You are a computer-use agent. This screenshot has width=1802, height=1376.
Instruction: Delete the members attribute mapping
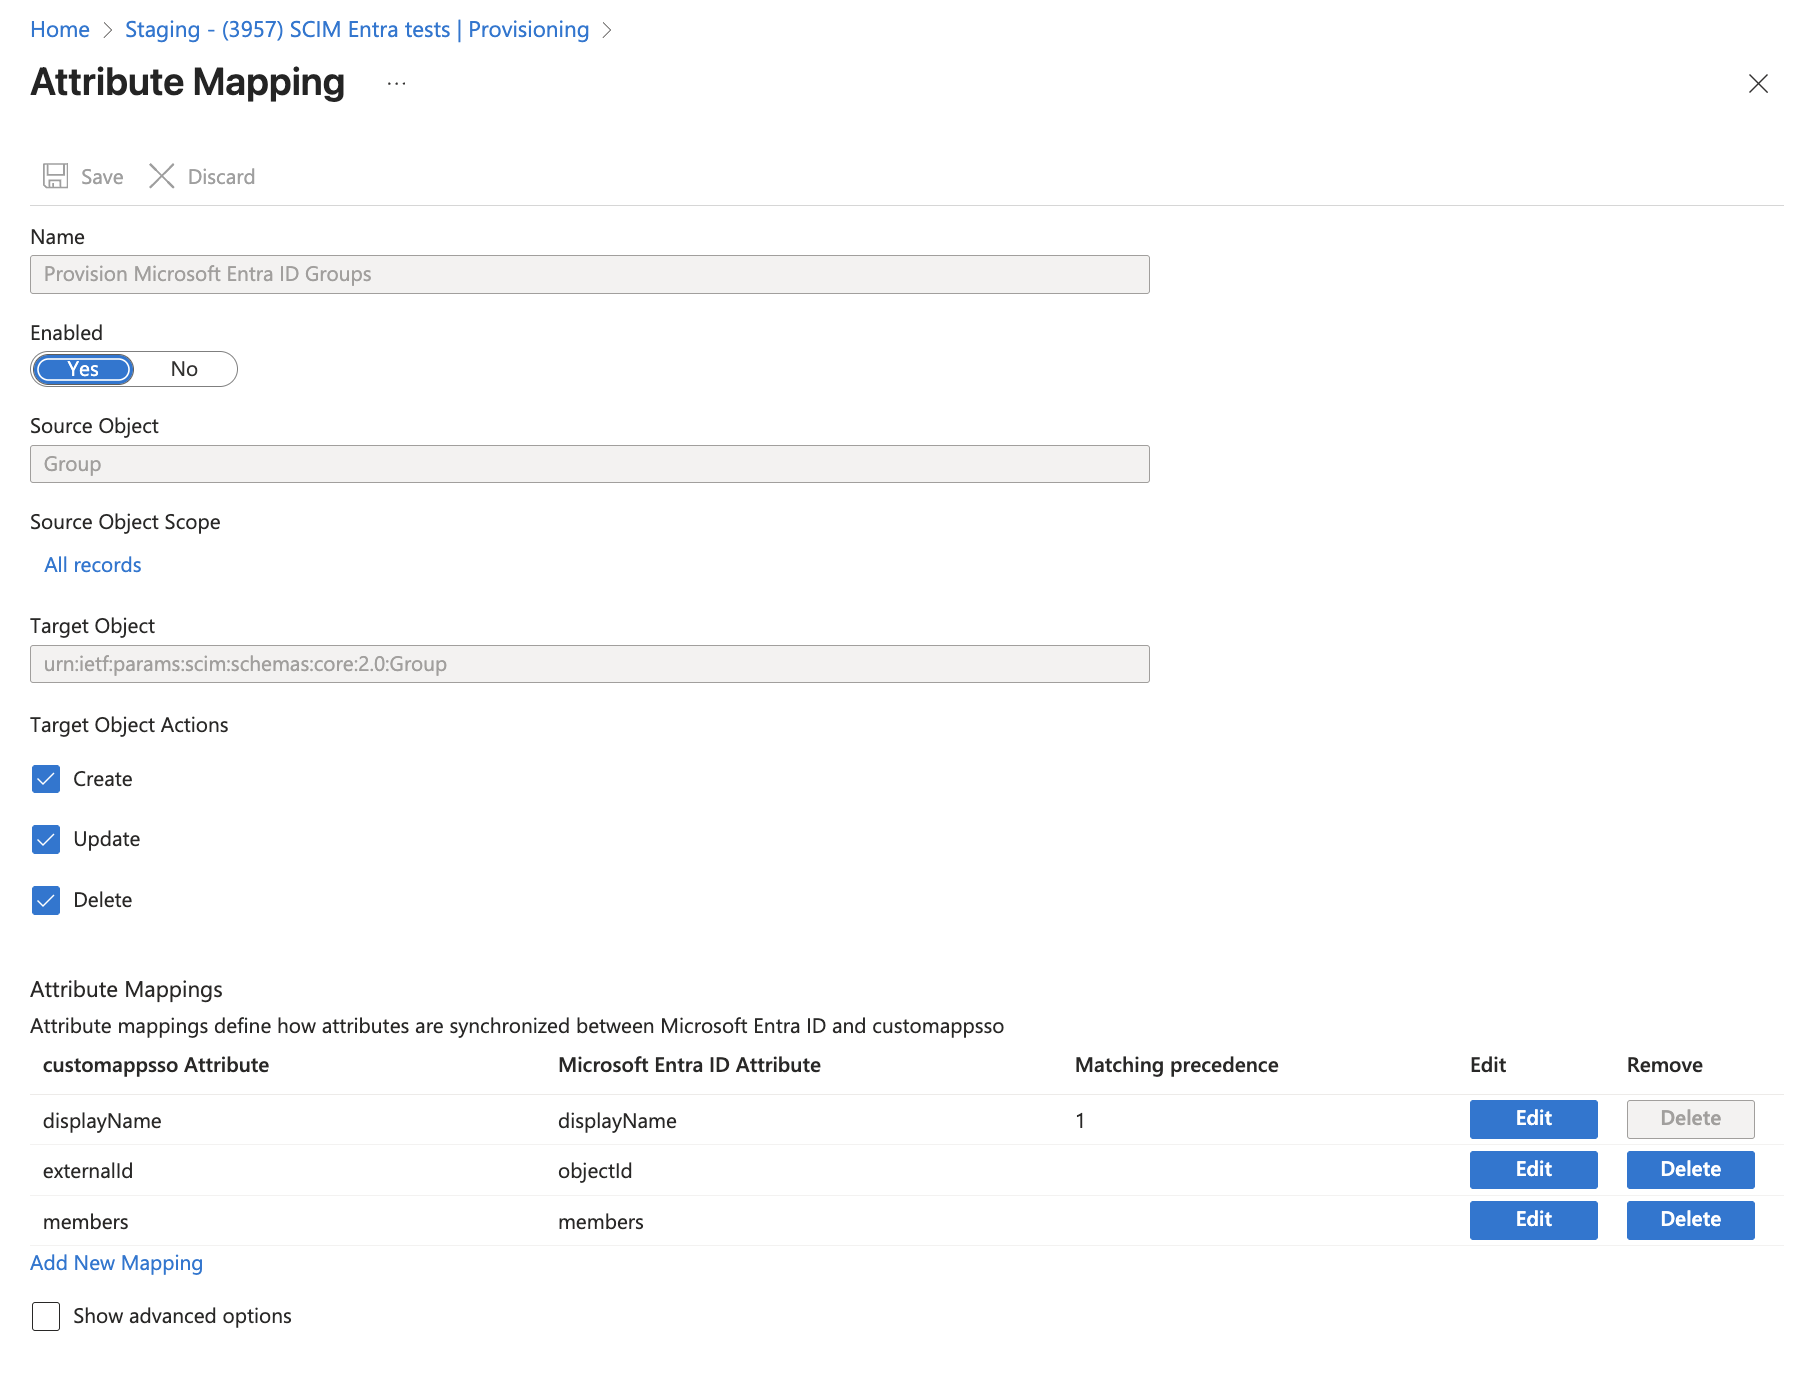pos(1690,1219)
